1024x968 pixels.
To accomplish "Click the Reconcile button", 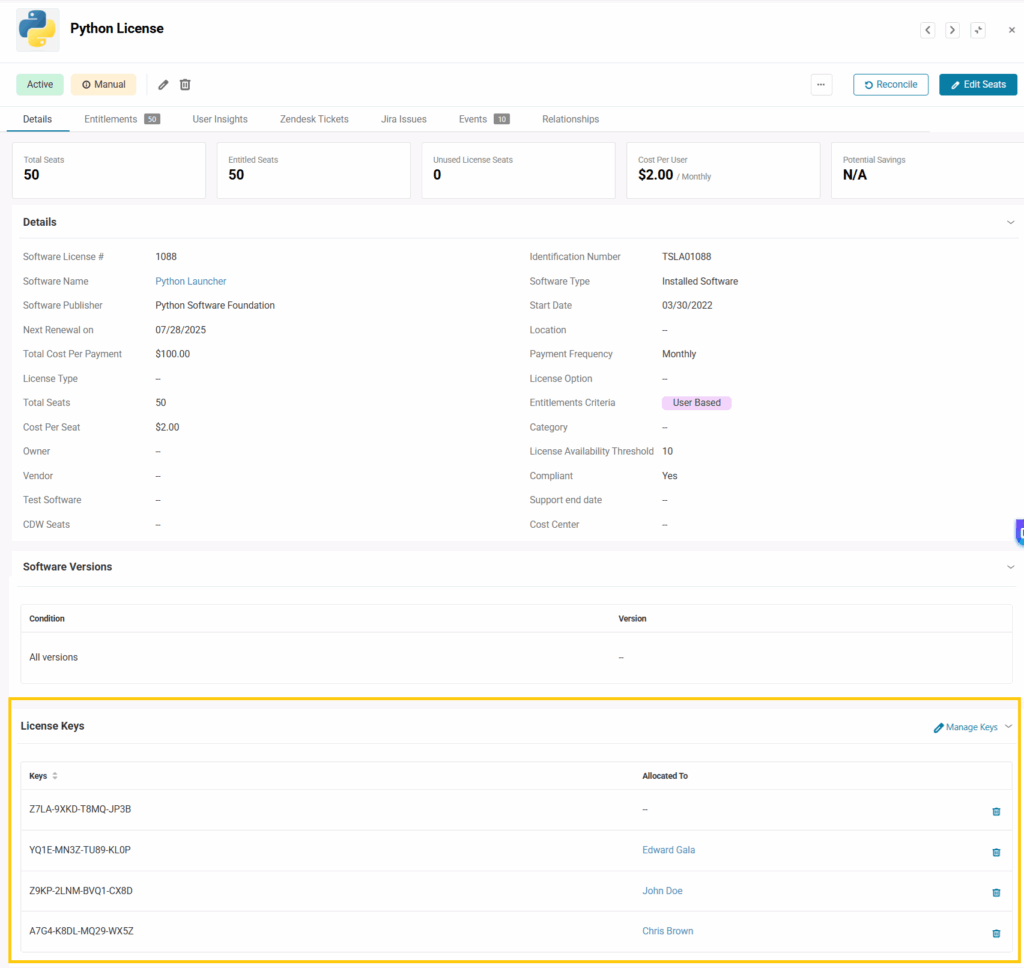I will (890, 84).
